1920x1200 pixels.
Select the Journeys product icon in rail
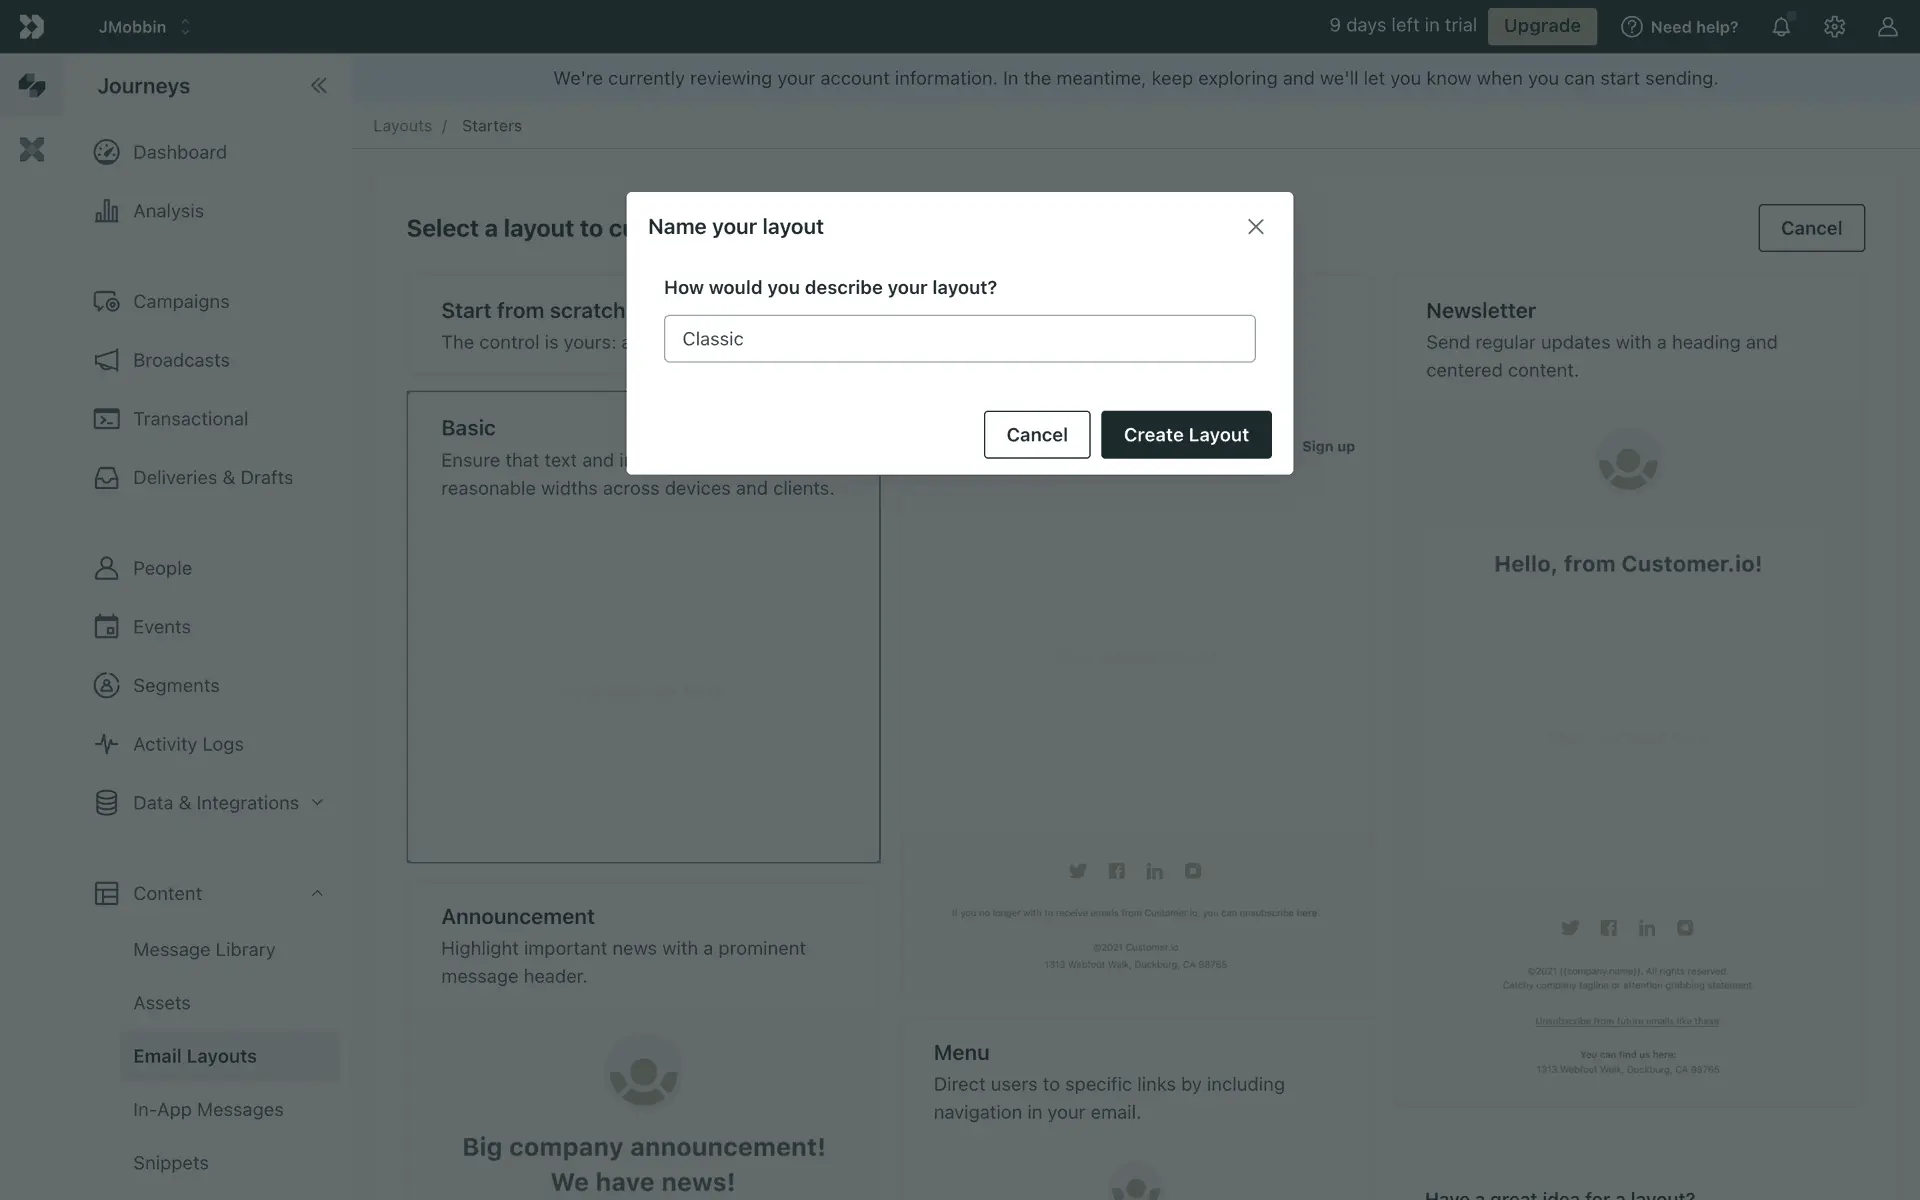coord(32,86)
